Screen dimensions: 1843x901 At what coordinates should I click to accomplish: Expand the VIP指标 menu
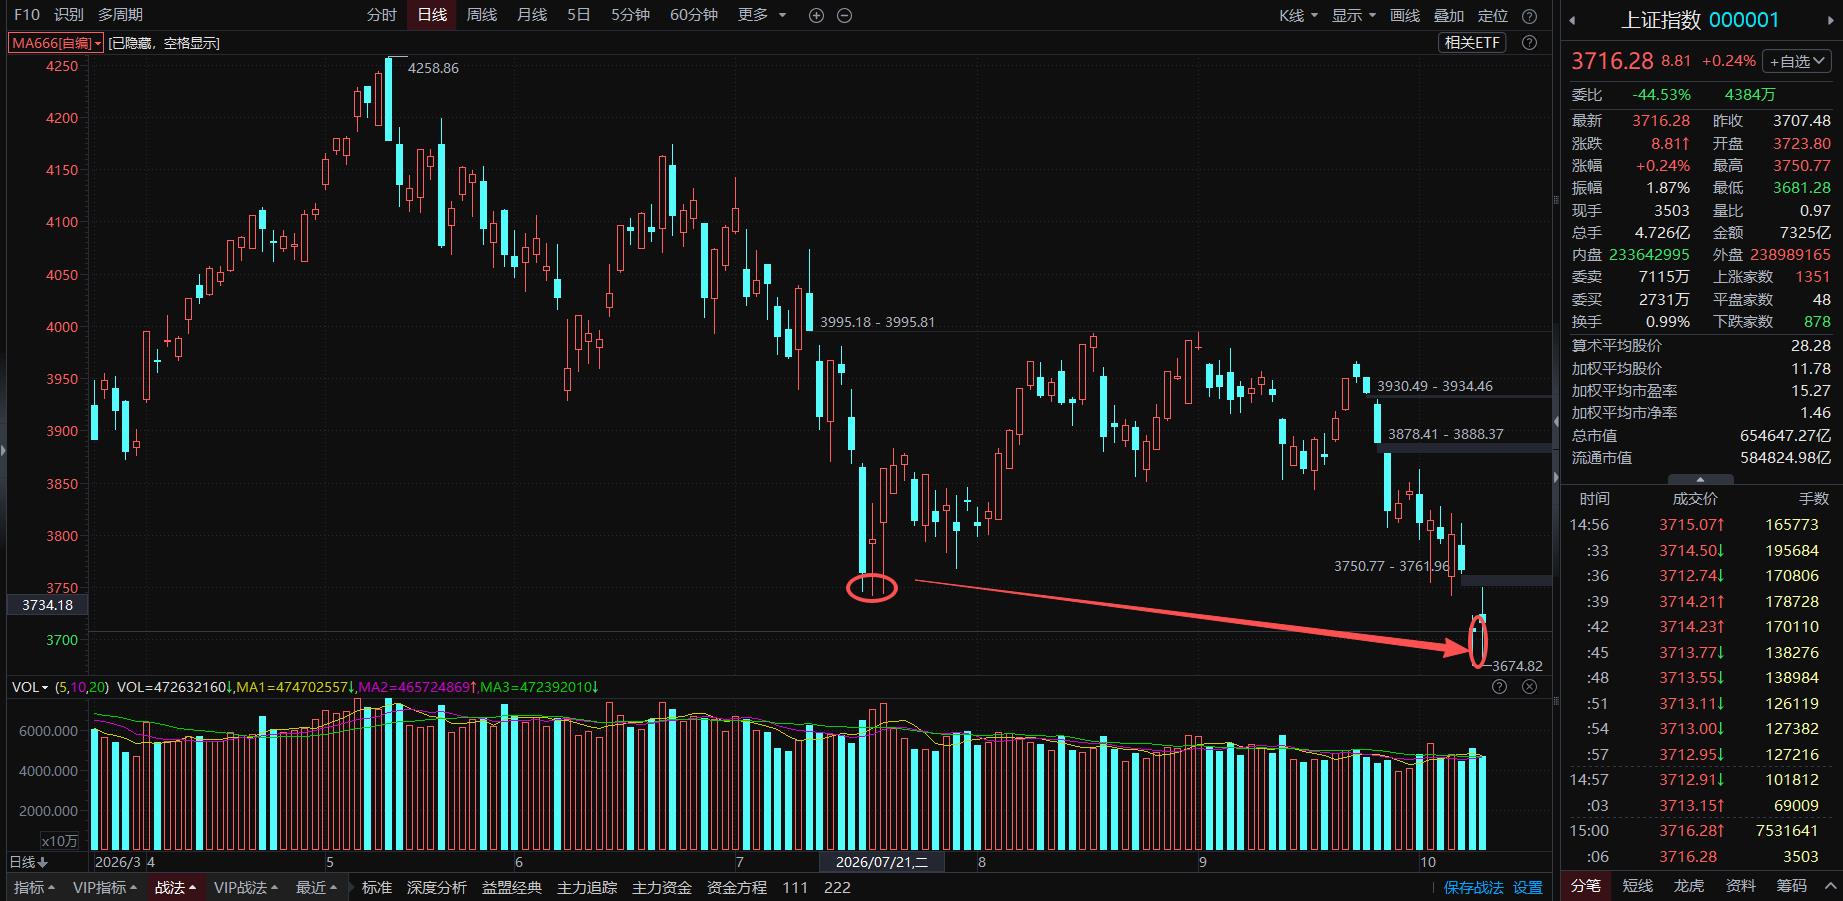[x=106, y=887]
